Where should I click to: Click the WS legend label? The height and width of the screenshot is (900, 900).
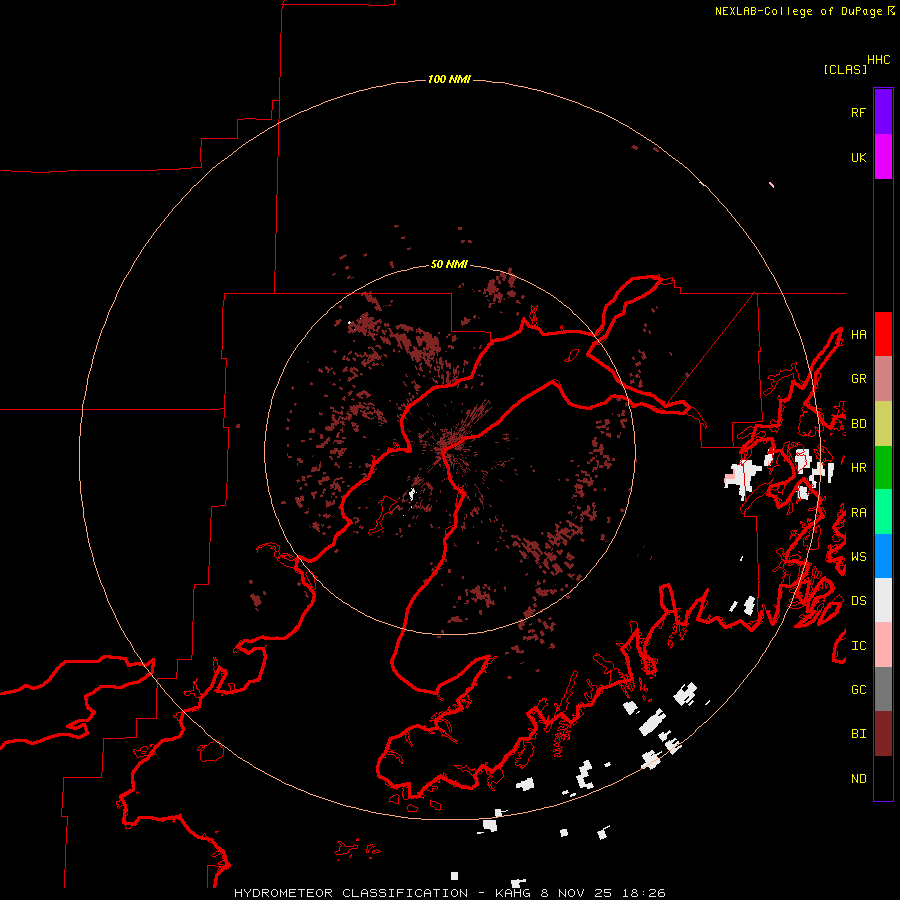pos(858,557)
